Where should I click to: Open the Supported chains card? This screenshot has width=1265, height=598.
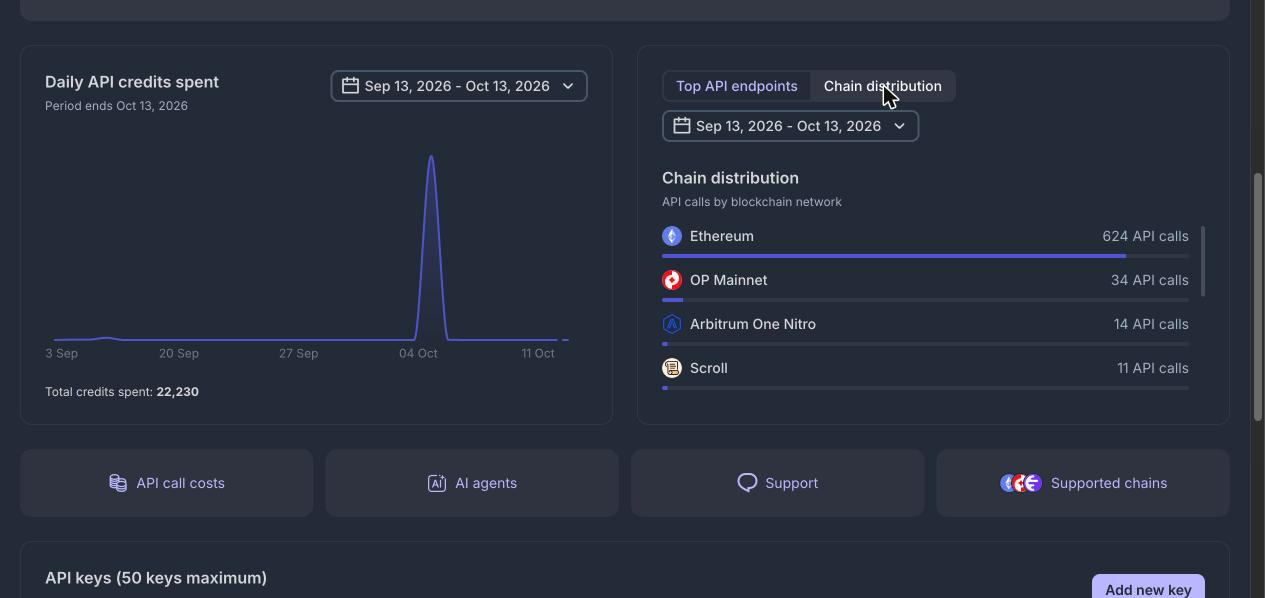point(1083,483)
